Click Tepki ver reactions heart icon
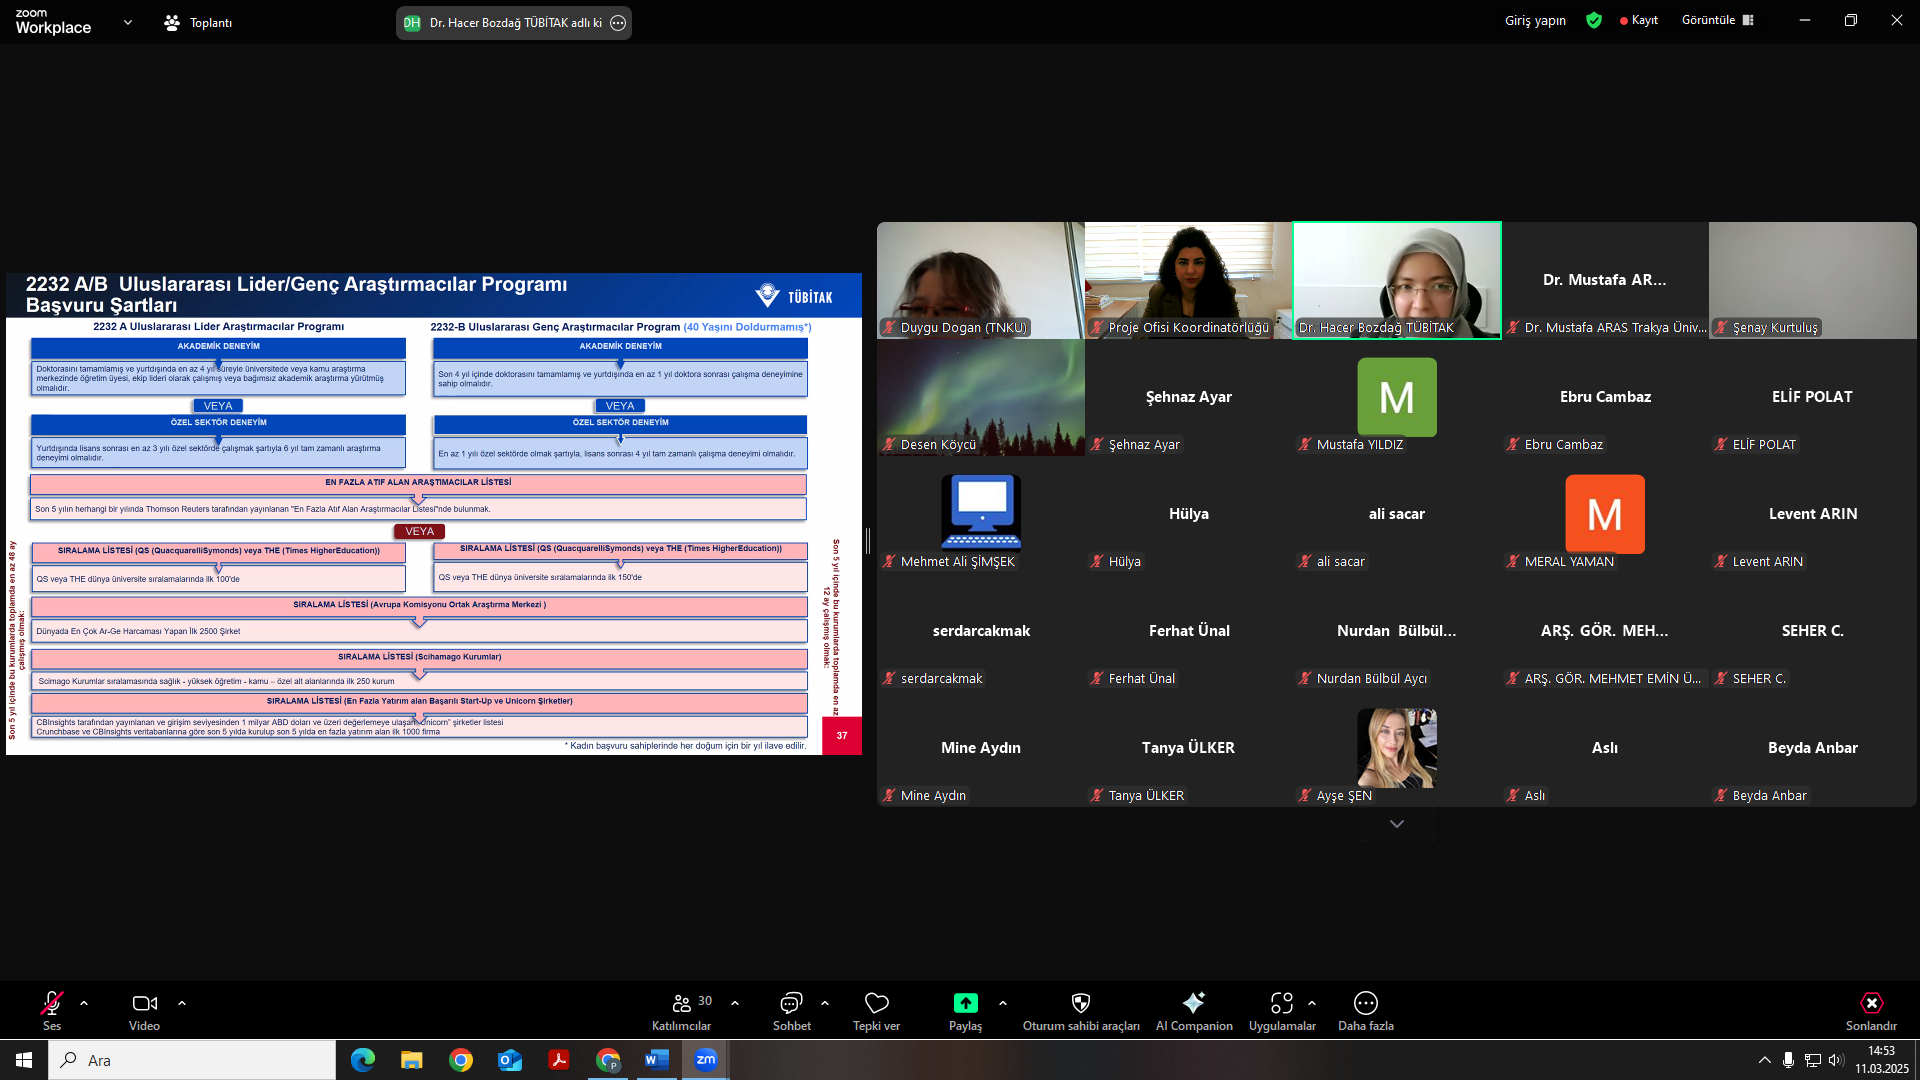 click(876, 1003)
